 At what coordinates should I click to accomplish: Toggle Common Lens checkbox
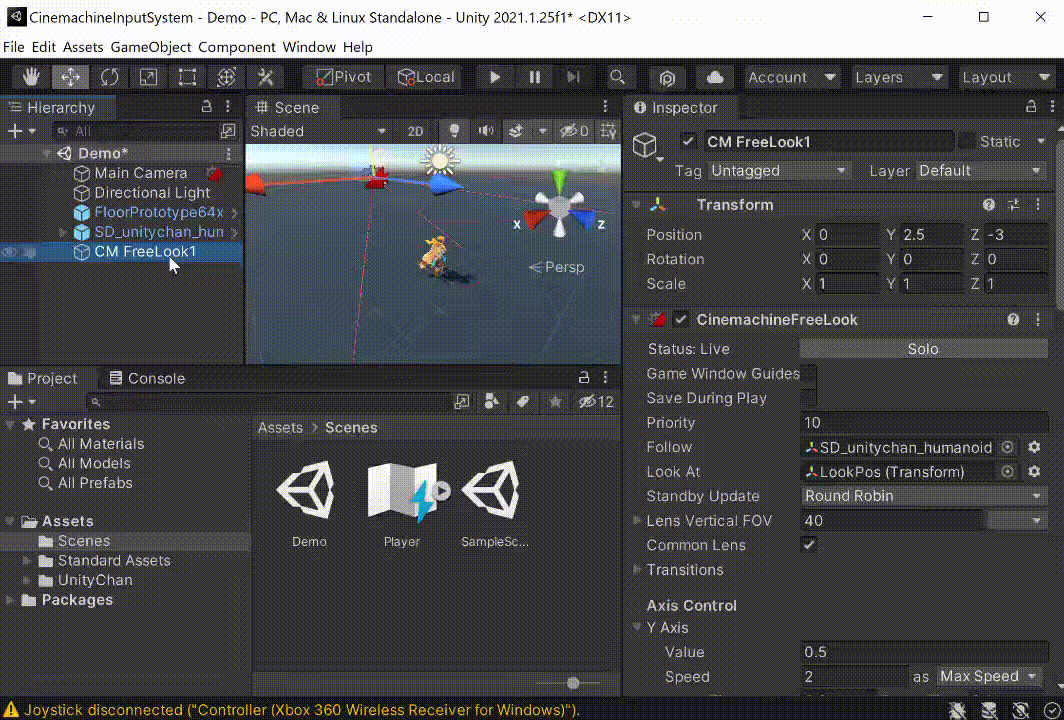[808, 545]
